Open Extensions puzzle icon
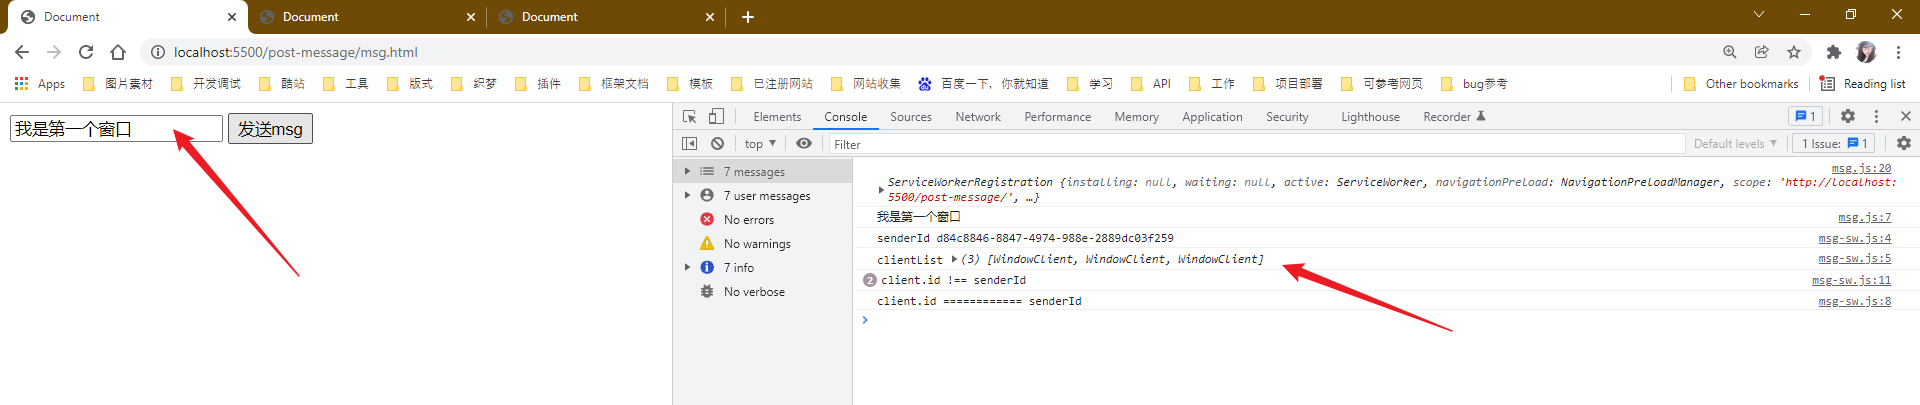The width and height of the screenshot is (1920, 405). pyautogui.click(x=1833, y=52)
